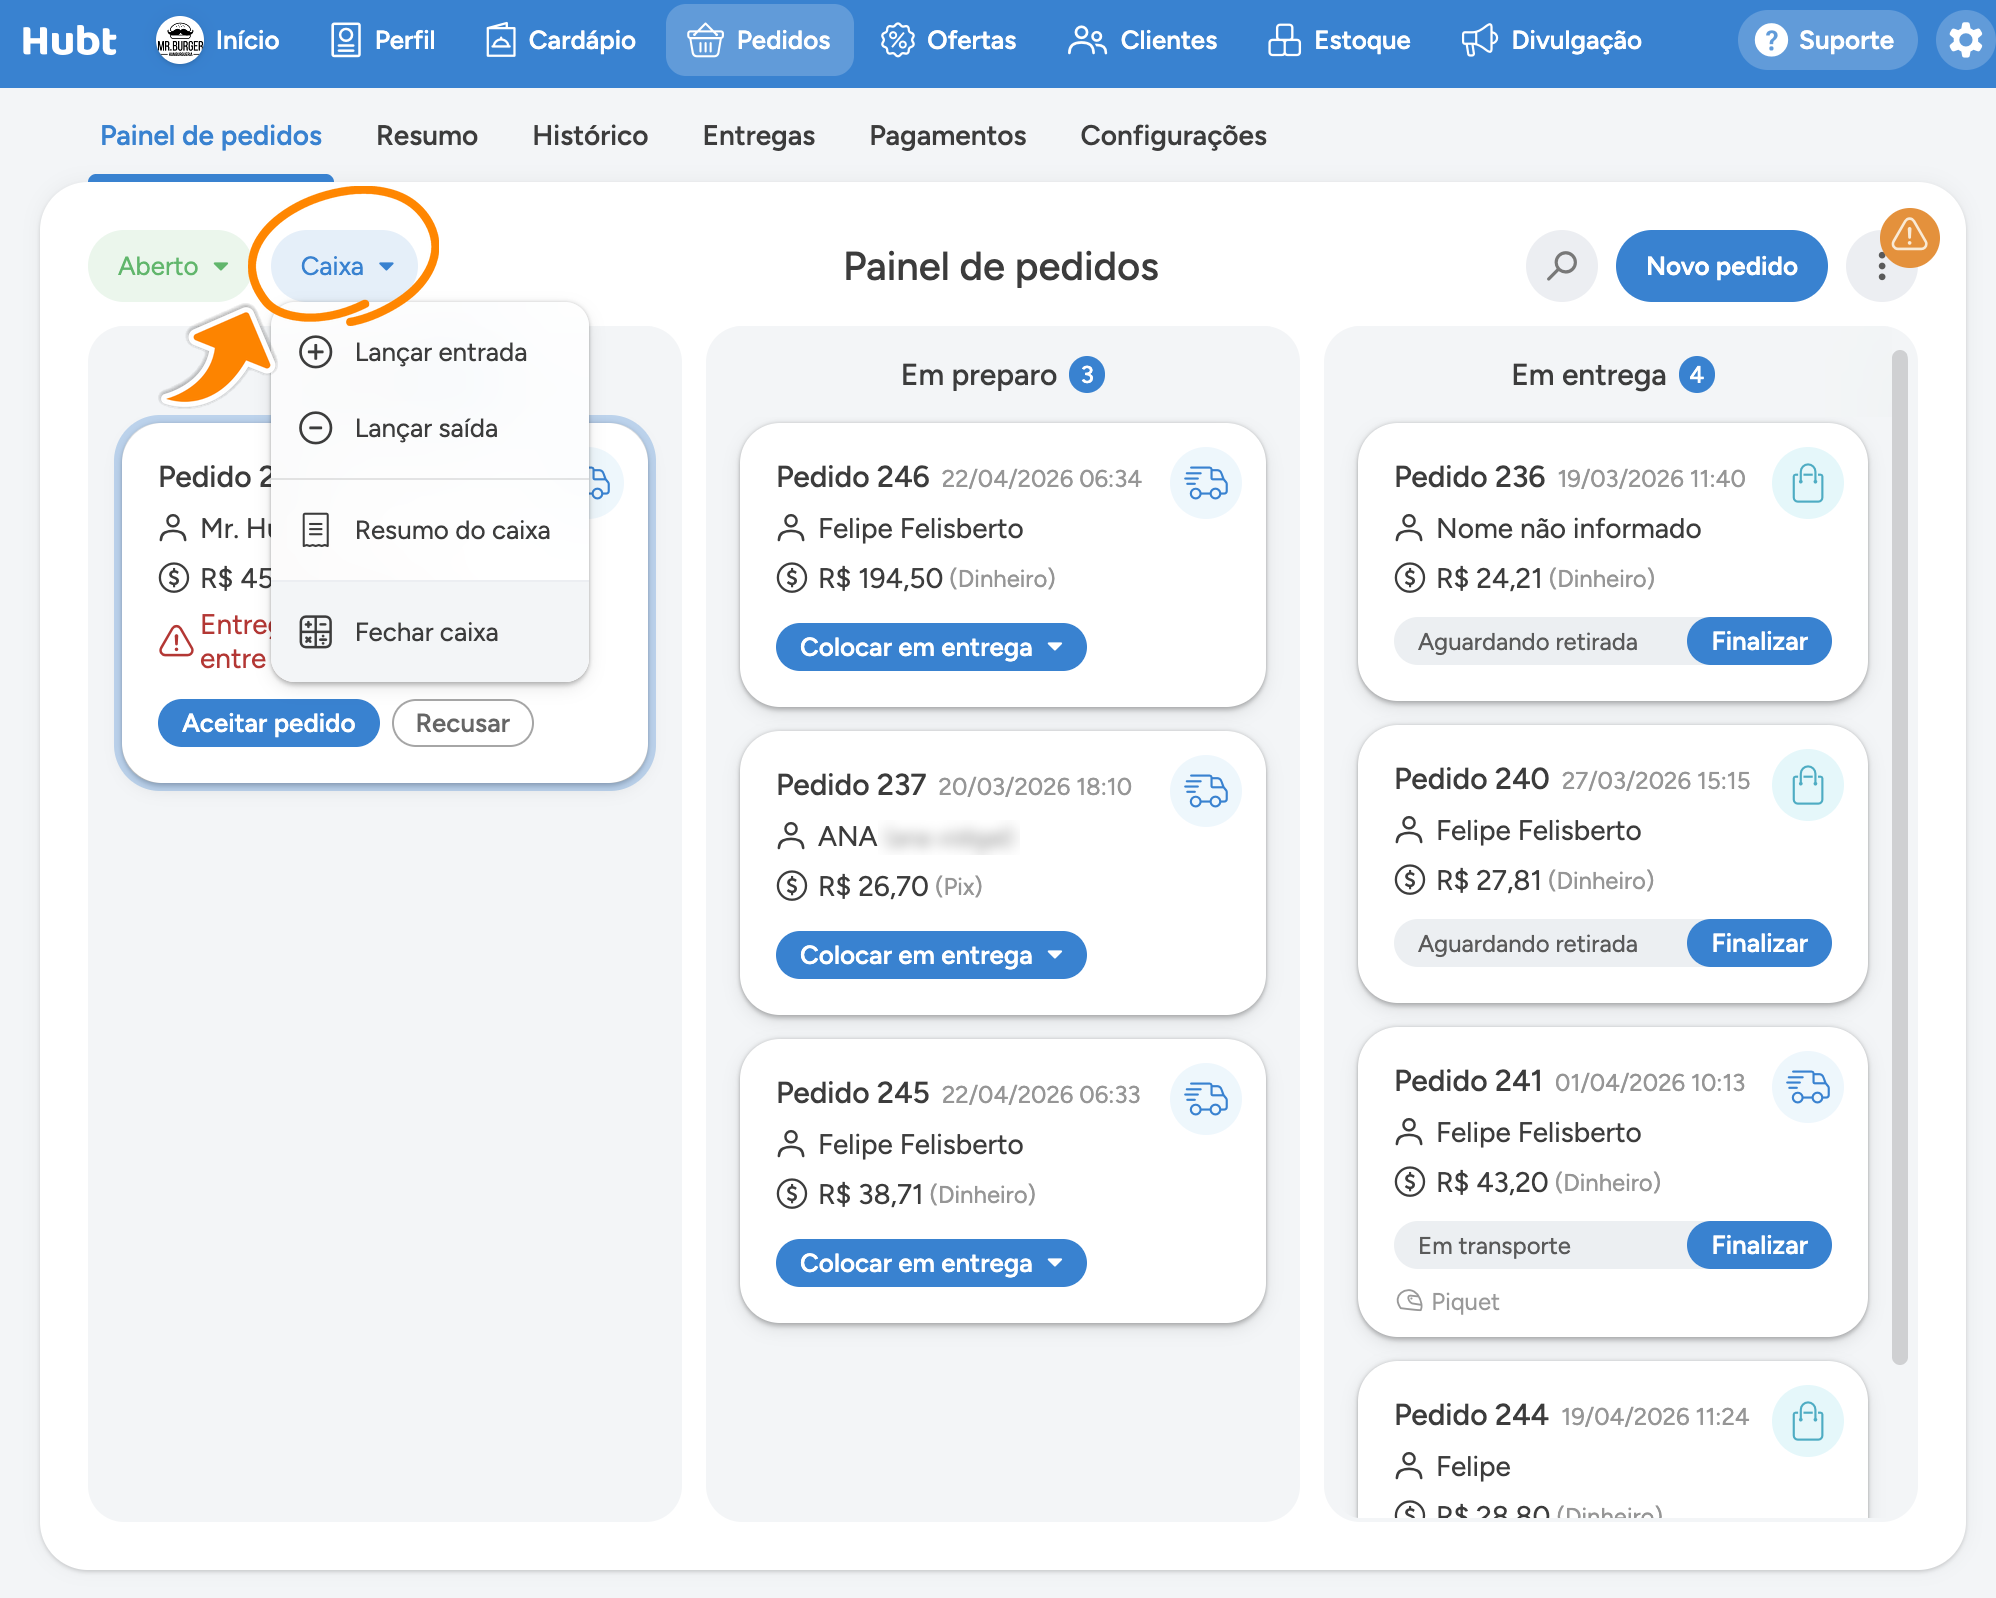This screenshot has width=1996, height=1598.
Task: Click the orange warning alert icon
Action: [1909, 237]
